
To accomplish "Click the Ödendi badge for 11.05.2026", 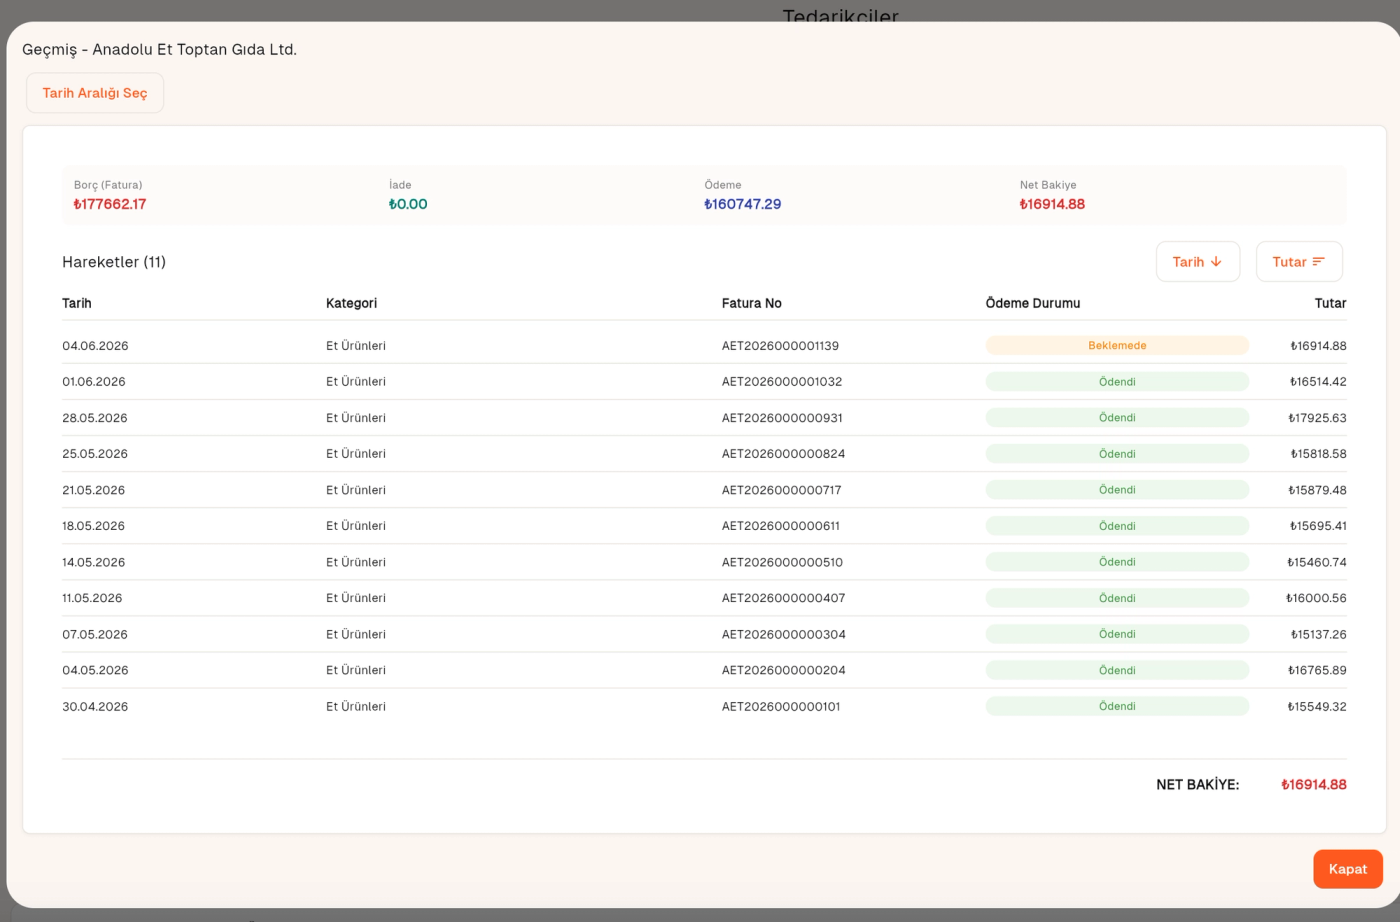I will (x=1117, y=598).
